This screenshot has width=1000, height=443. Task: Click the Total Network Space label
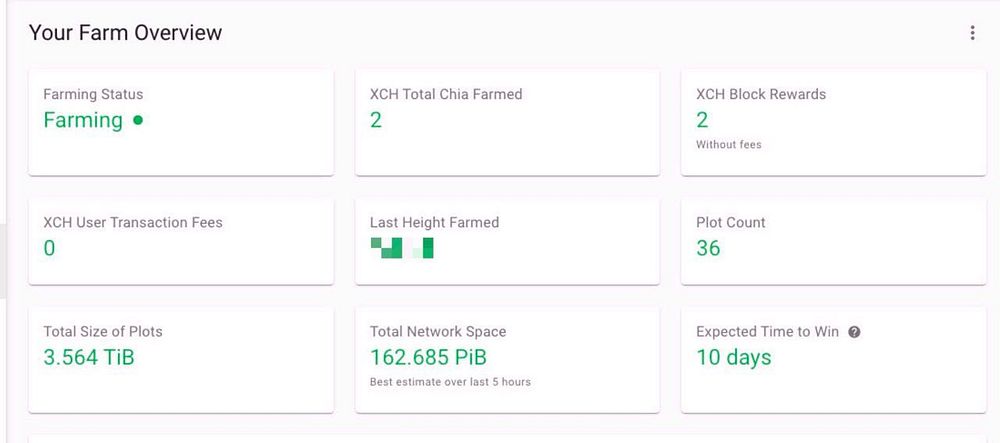(x=438, y=331)
